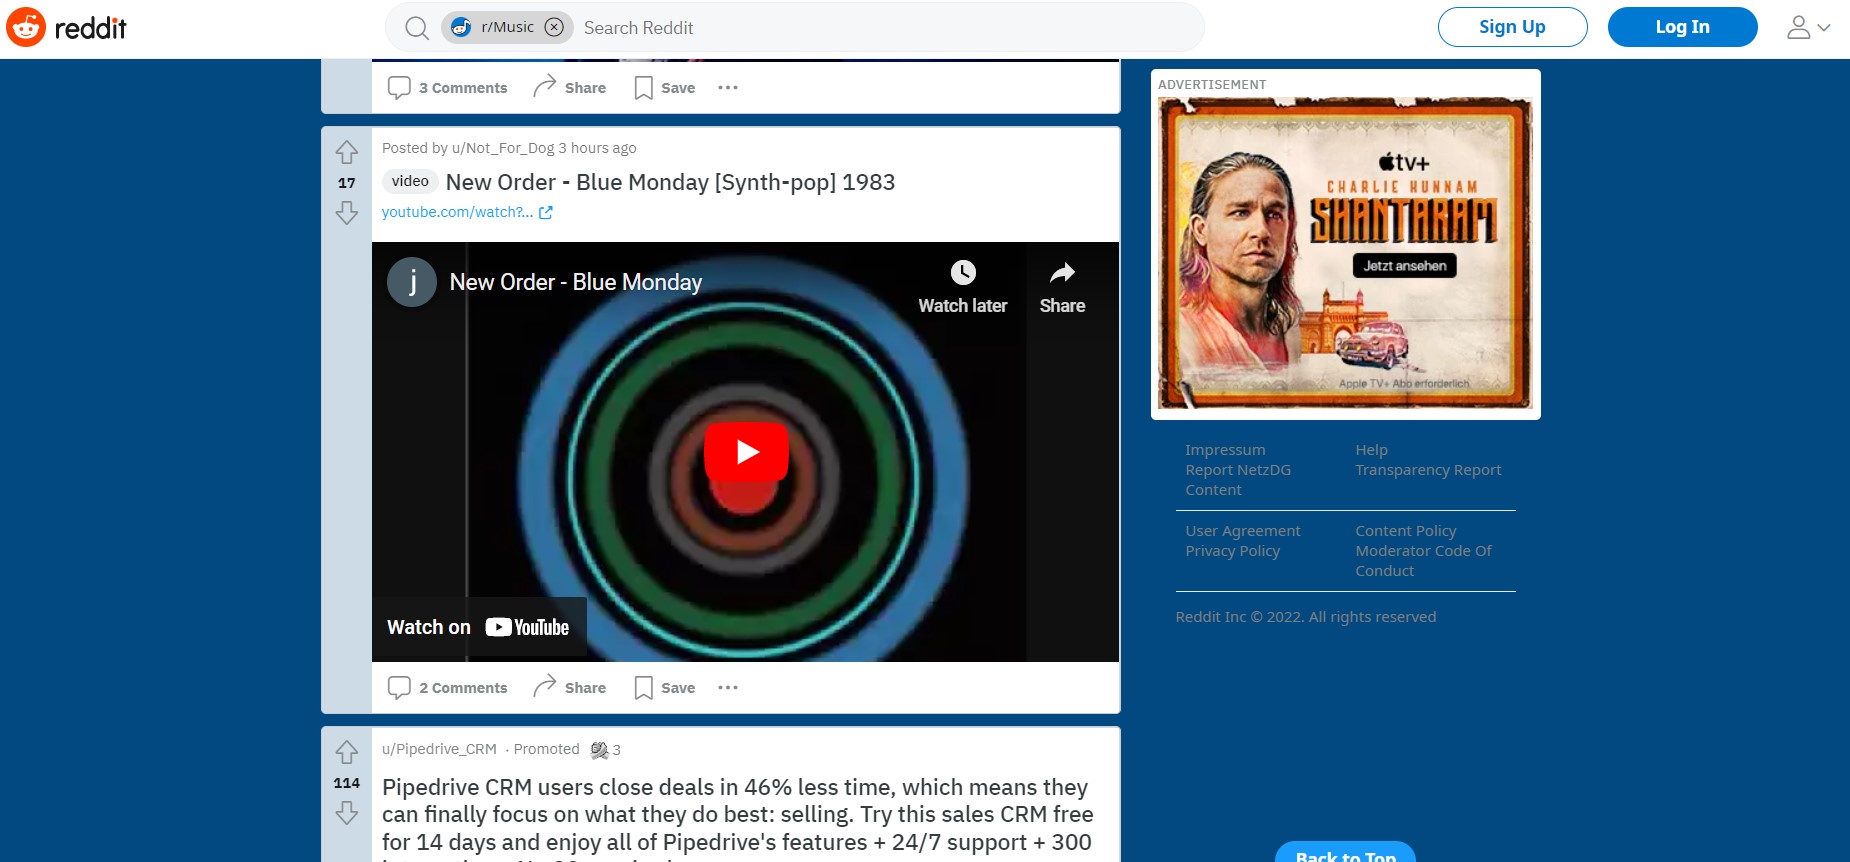This screenshot has height=862, width=1850.
Task: Click the video flair tag
Action: 410,181
